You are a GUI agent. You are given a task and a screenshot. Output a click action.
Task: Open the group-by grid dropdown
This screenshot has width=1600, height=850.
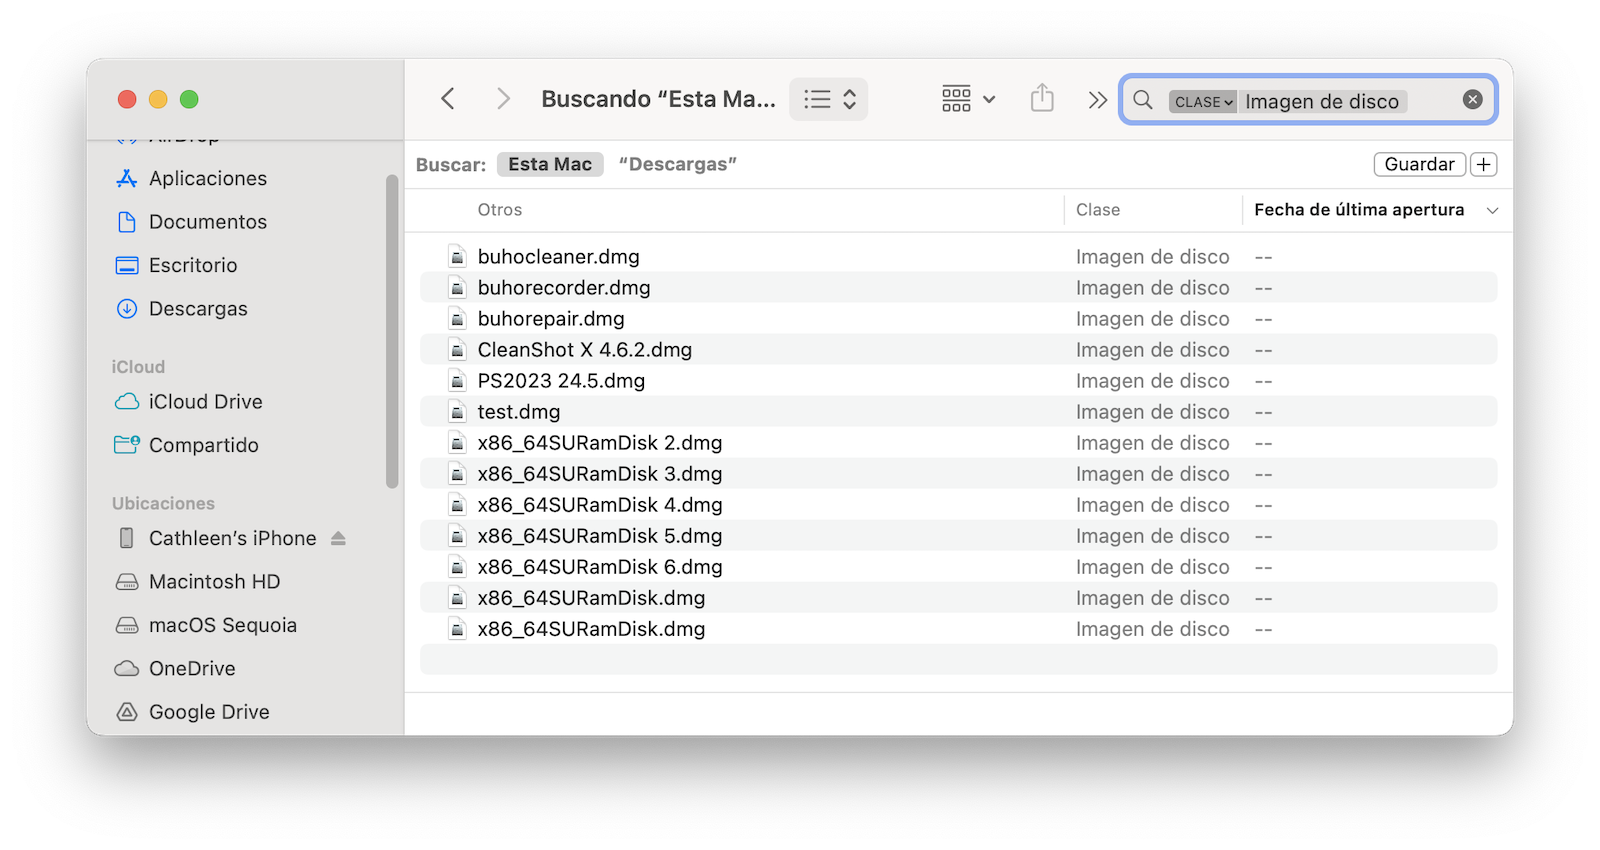click(968, 99)
